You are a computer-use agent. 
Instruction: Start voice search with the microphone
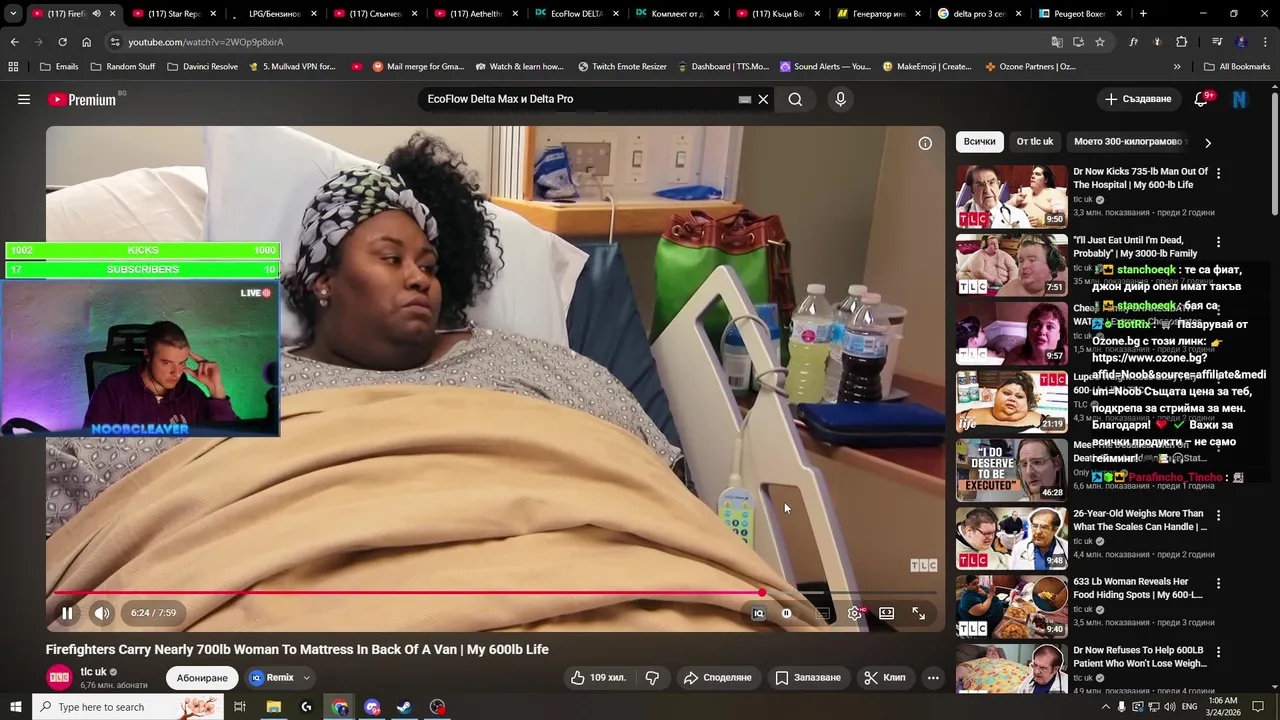840,99
